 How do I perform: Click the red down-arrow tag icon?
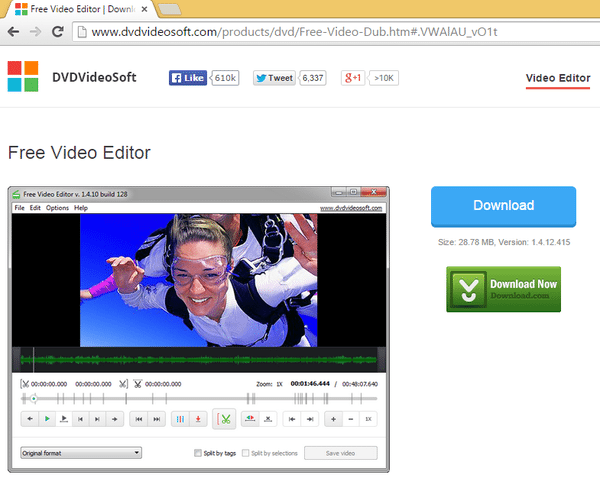coord(198,419)
